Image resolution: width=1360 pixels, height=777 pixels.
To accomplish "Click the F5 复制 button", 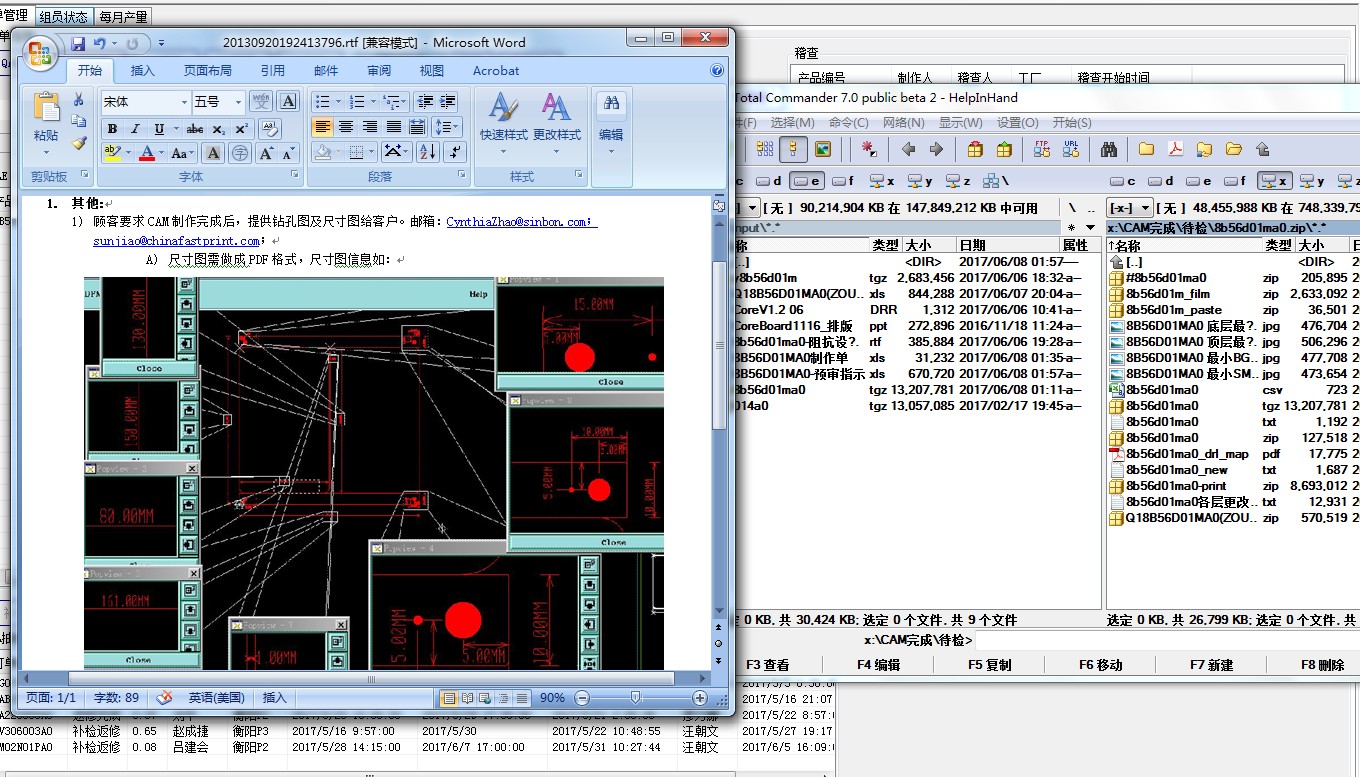I will tap(989, 665).
